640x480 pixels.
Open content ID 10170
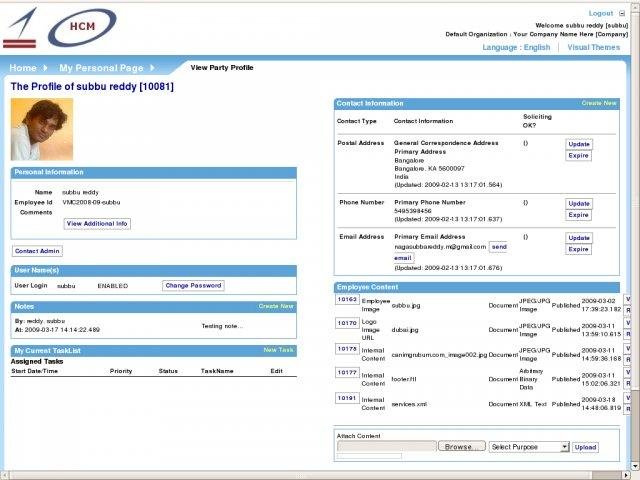(347, 323)
